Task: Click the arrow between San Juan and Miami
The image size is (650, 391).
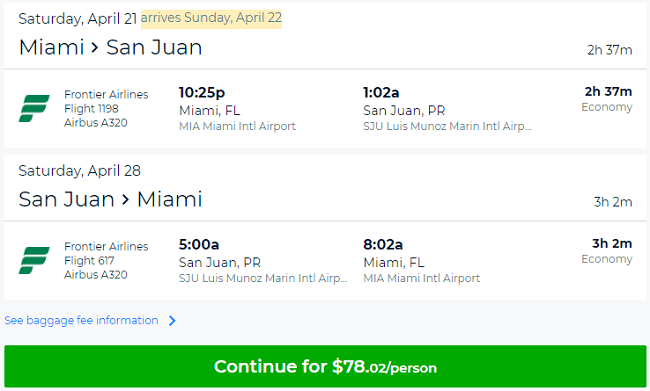Action: coord(126,199)
